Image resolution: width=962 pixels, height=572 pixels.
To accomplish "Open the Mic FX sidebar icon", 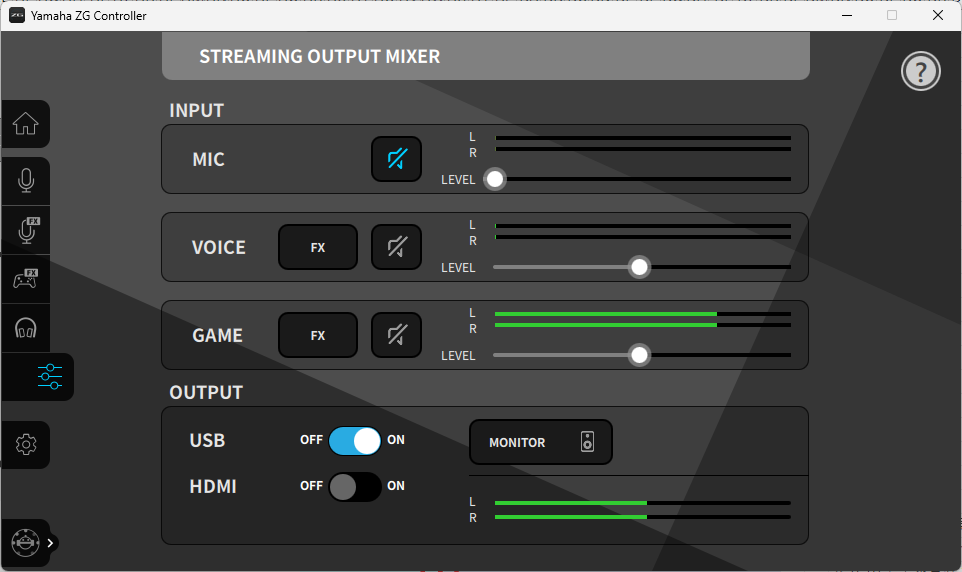I will tap(26, 230).
